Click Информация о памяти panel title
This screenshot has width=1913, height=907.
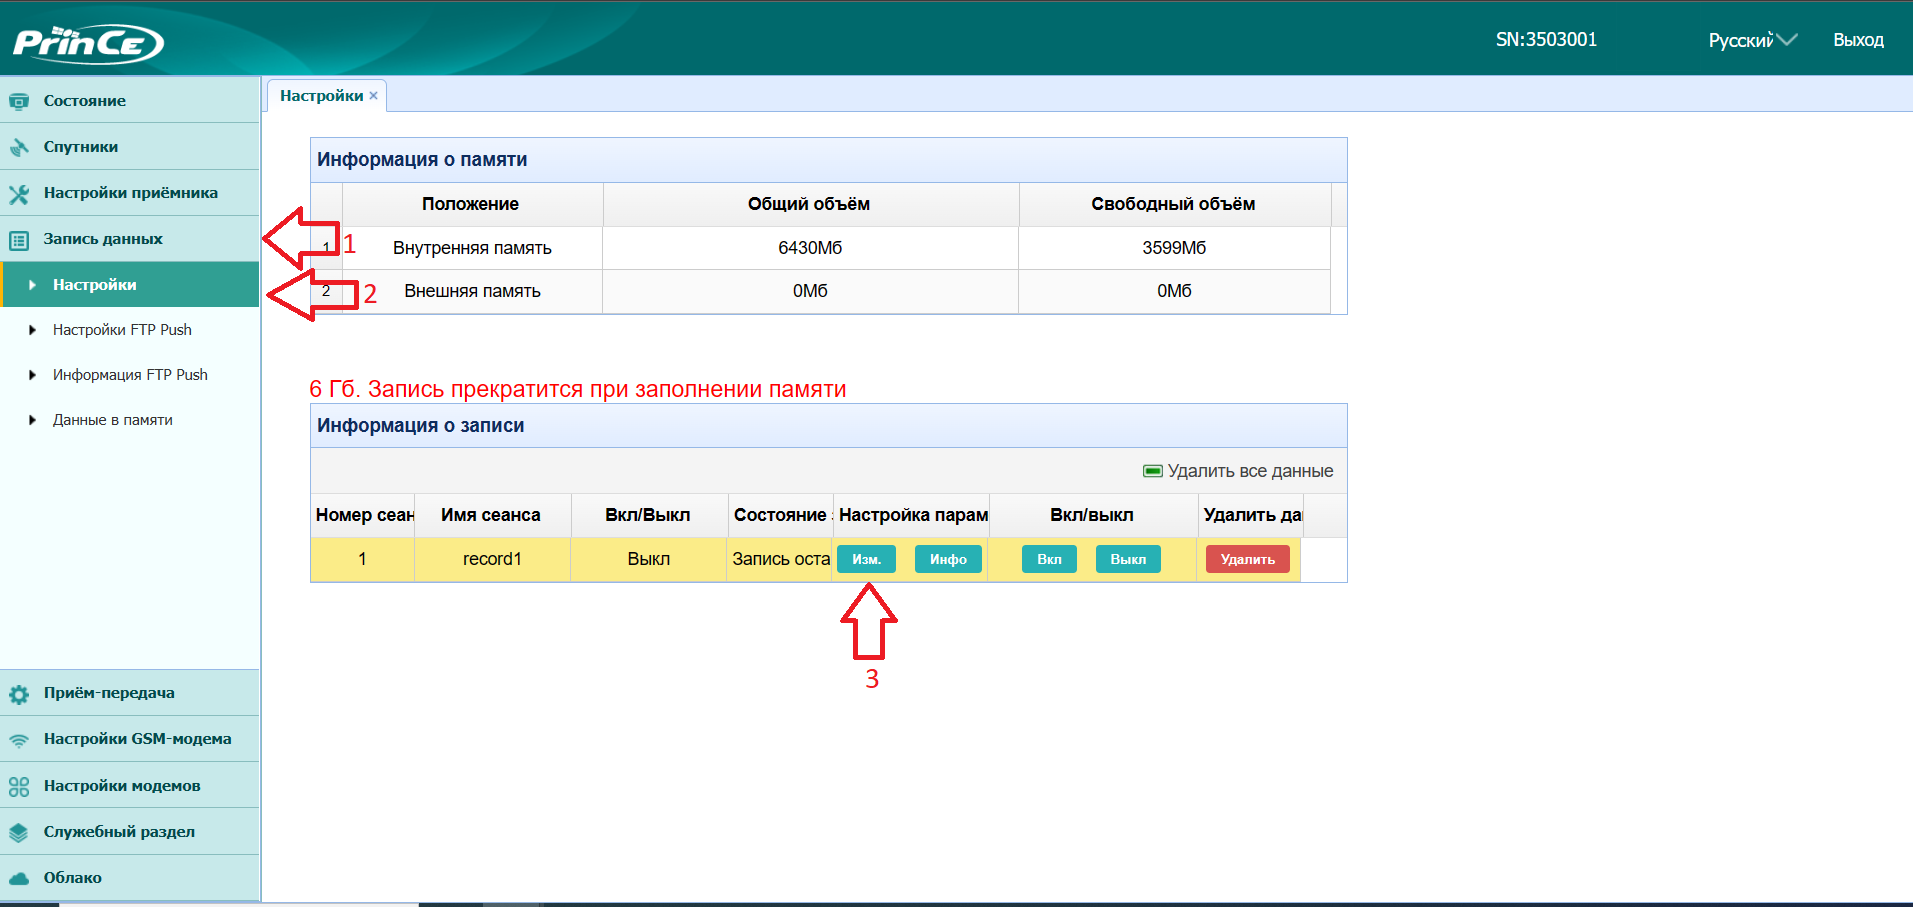tap(422, 160)
